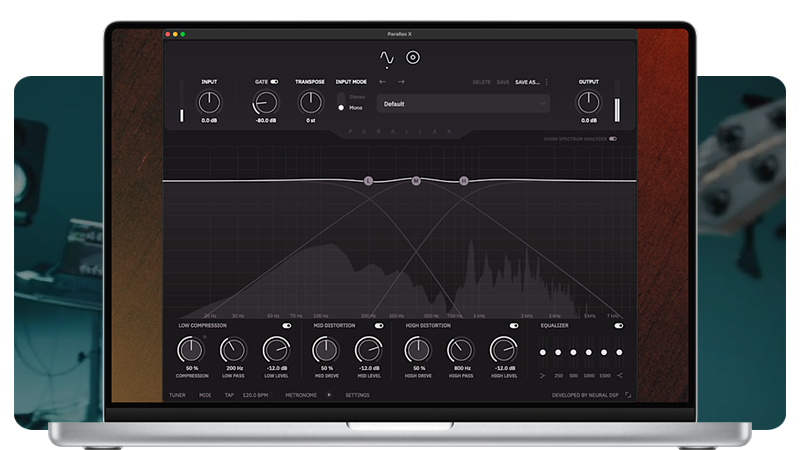
Task: Open the cabinet speaker section icon
Action: [413, 57]
